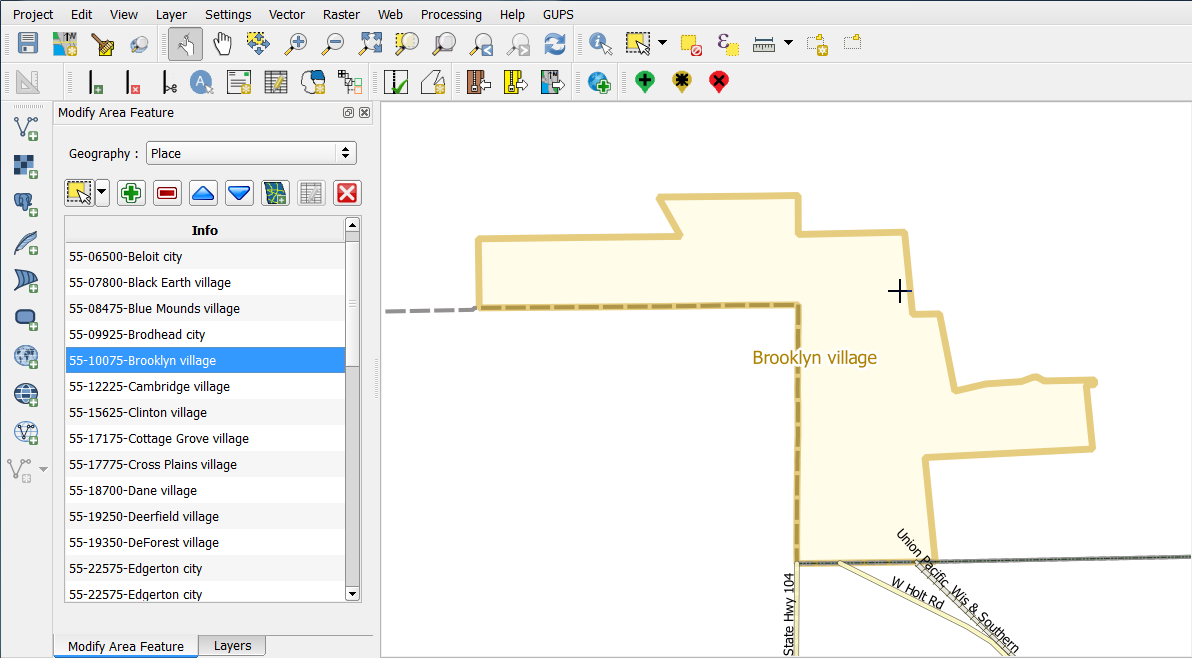This screenshot has height=658, width=1192.
Task: Click the red X cancel icon in panel
Action: (347, 193)
